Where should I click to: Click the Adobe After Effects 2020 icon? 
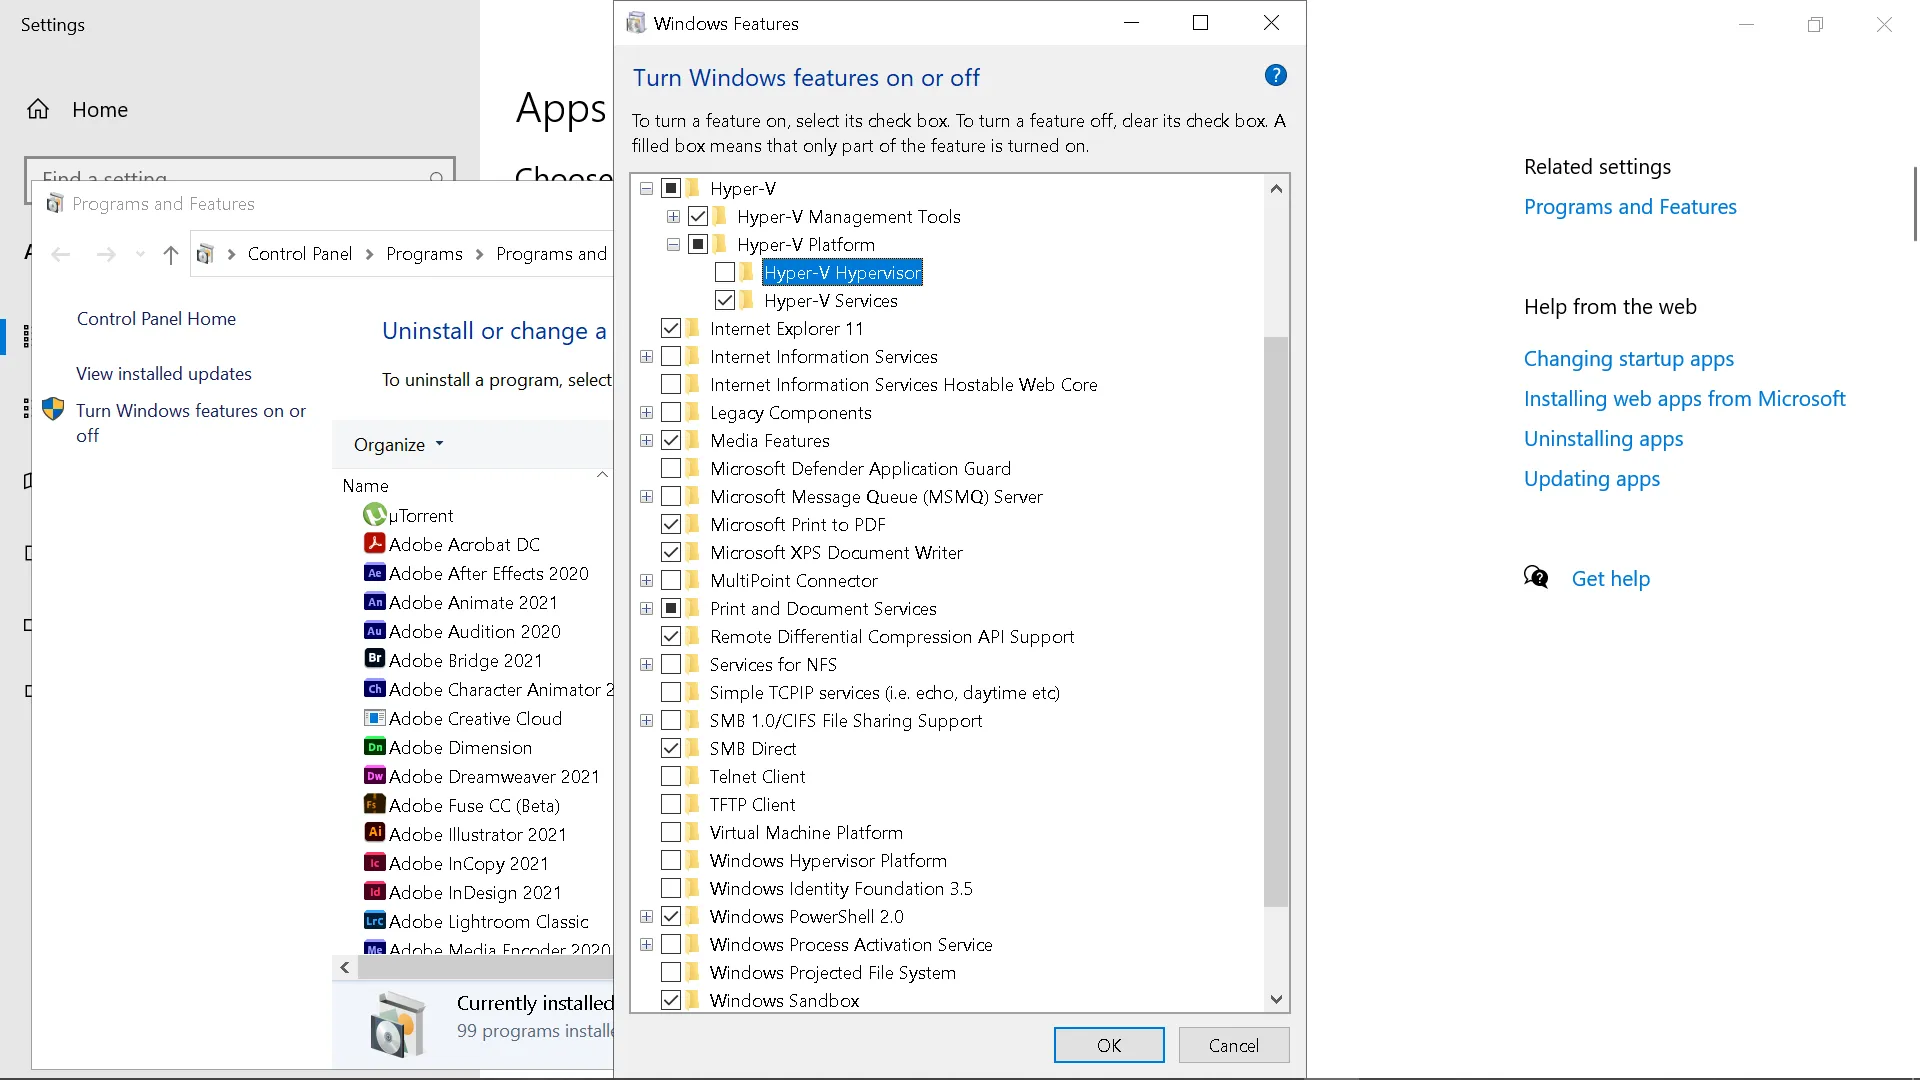[374, 573]
